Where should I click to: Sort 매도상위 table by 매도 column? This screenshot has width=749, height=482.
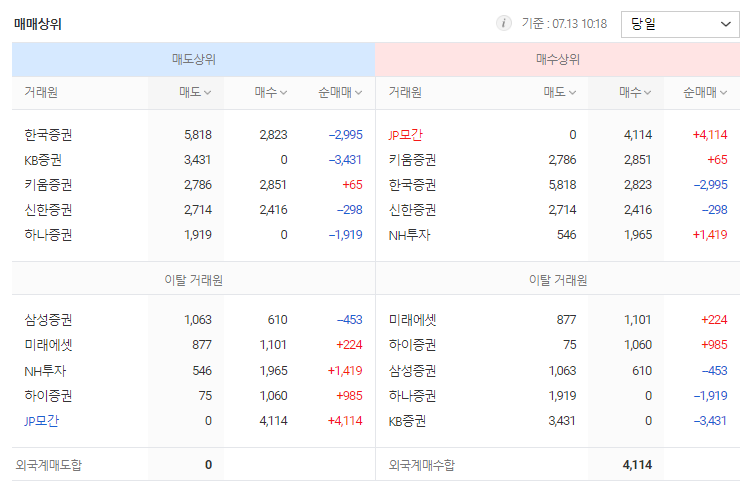pyautogui.click(x=195, y=92)
